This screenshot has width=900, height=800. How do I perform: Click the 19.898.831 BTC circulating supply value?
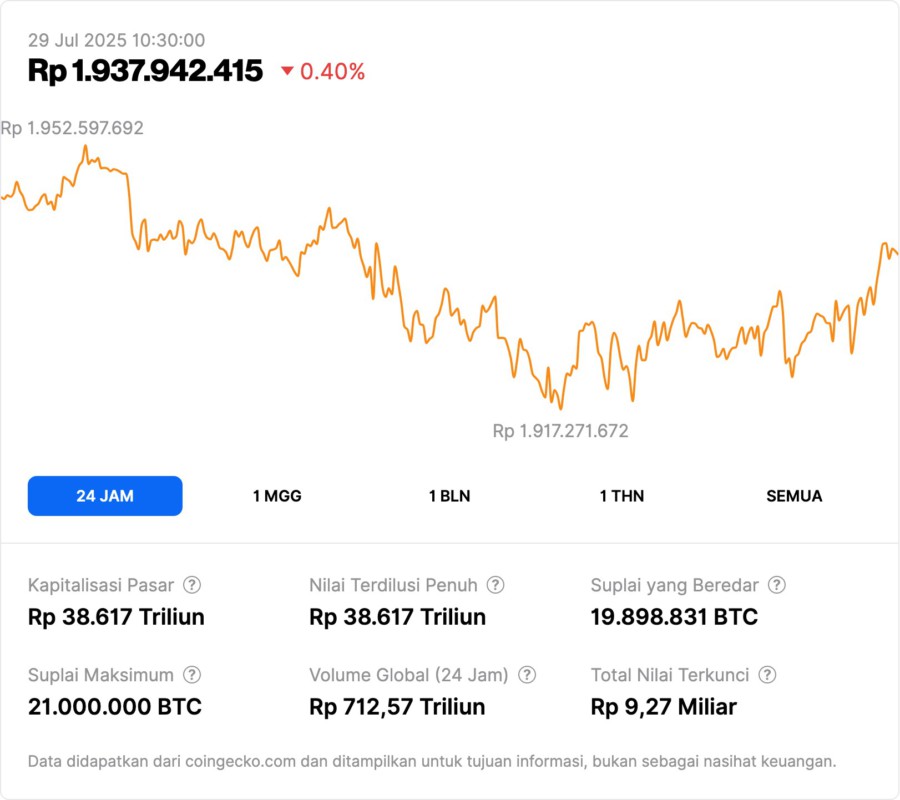674,617
